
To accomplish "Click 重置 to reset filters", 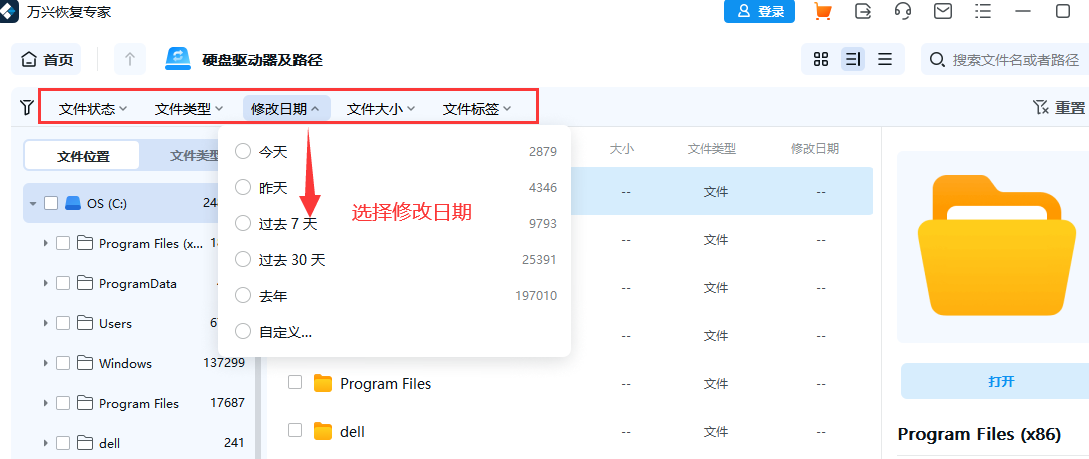I will (x=1059, y=107).
